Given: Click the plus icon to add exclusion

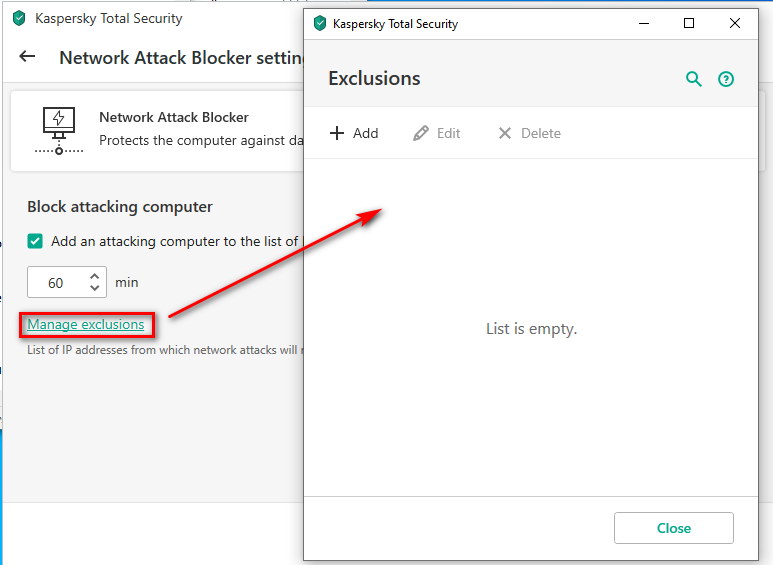Looking at the screenshot, I should click(x=337, y=133).
